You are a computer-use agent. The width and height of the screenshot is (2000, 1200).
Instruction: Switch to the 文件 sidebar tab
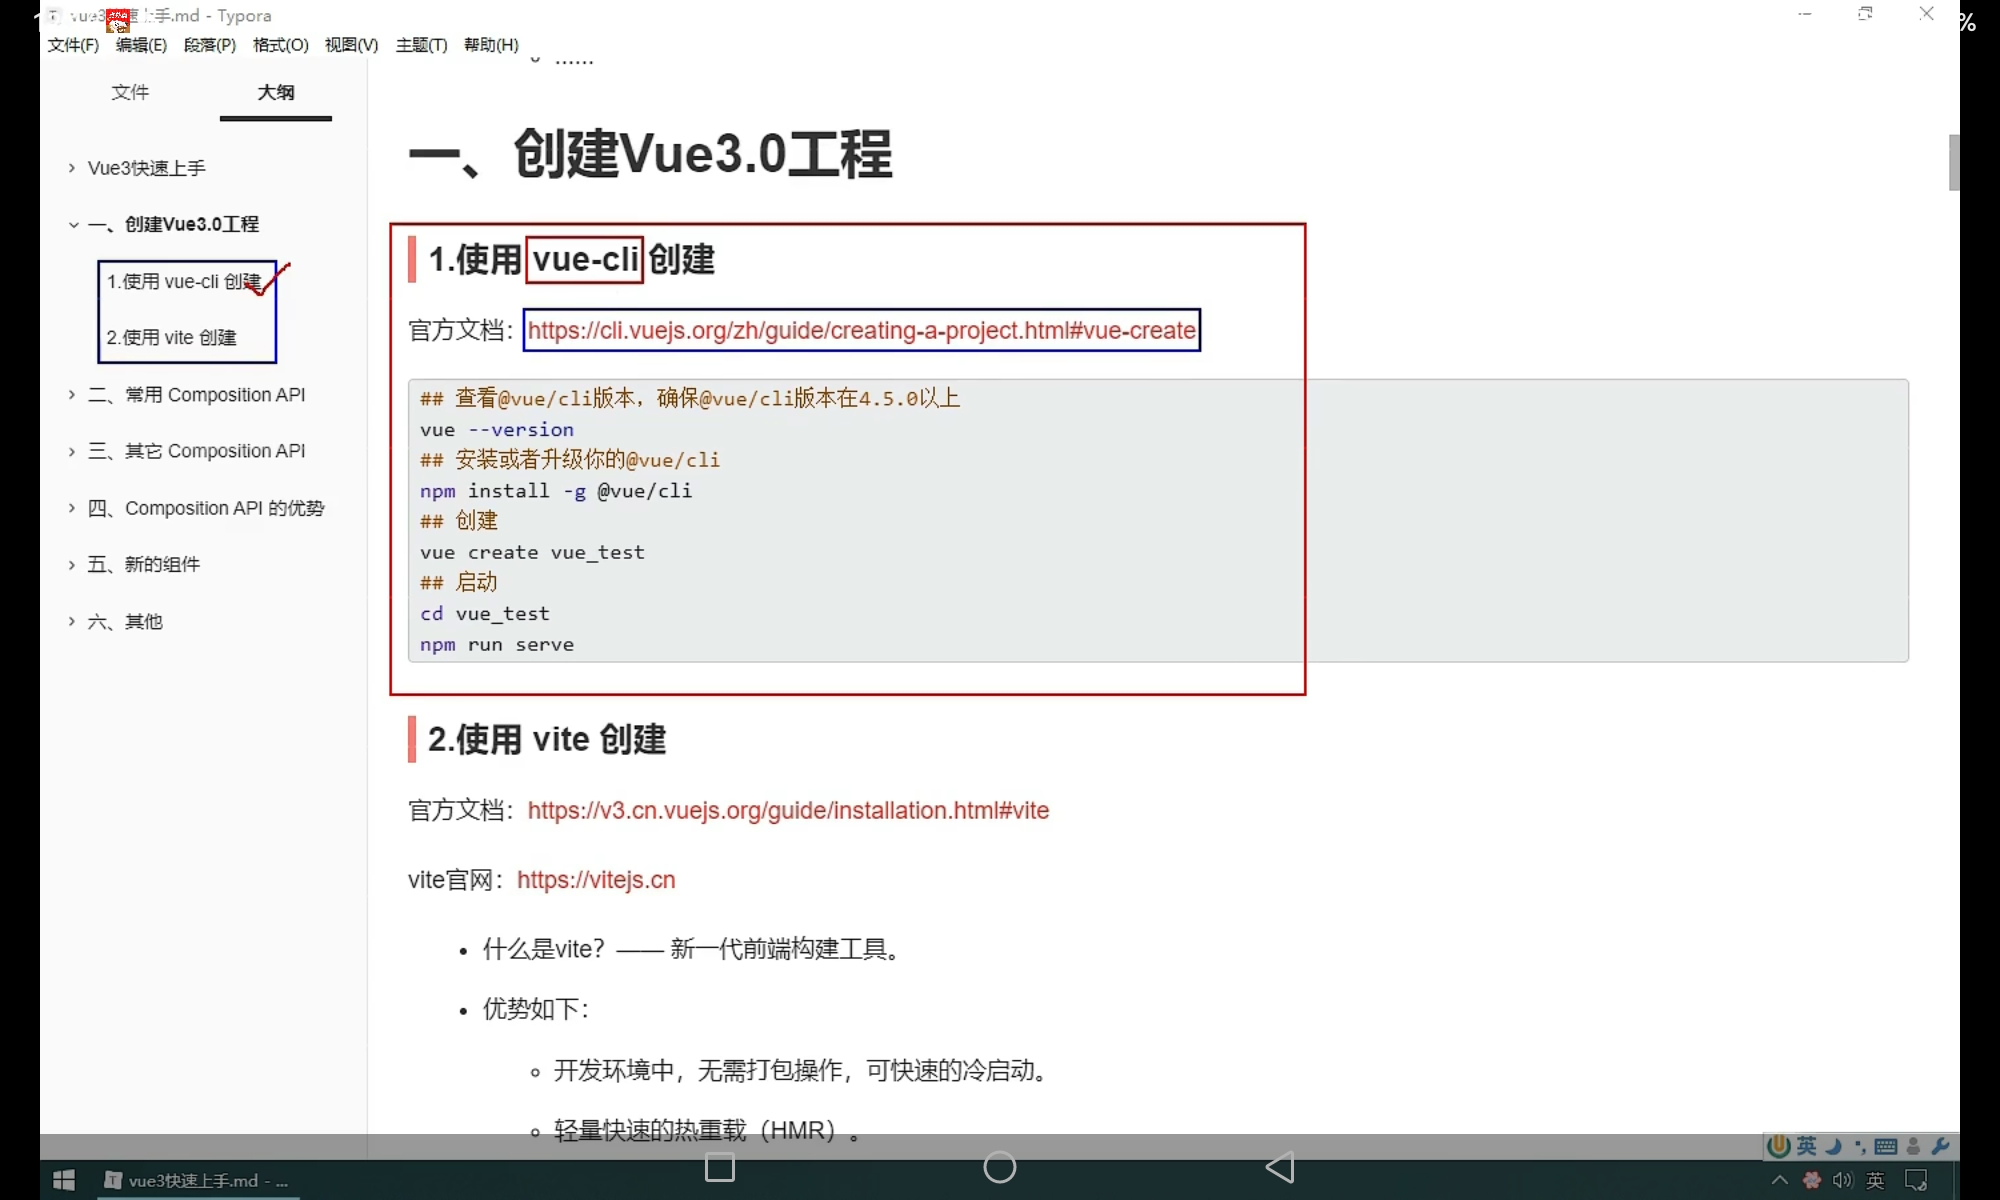[x=130, y=92]
